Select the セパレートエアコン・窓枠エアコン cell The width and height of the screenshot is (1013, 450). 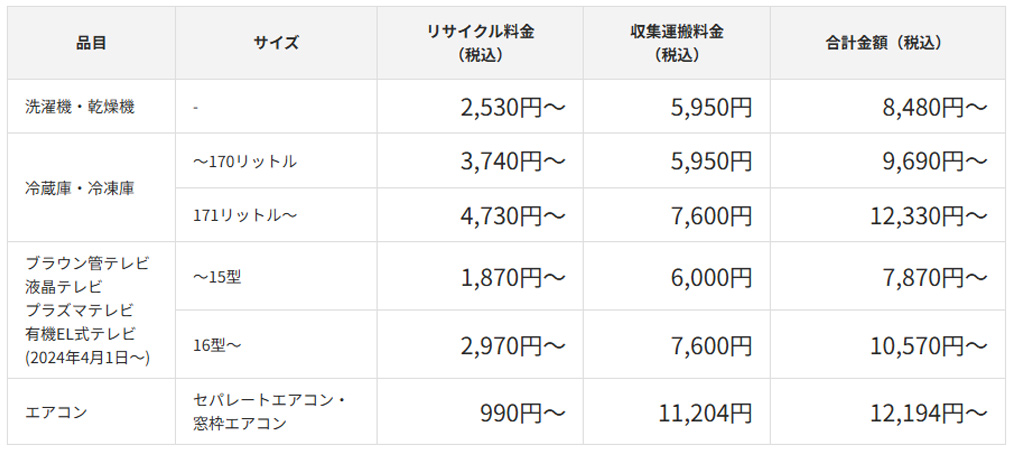(269, 412)
